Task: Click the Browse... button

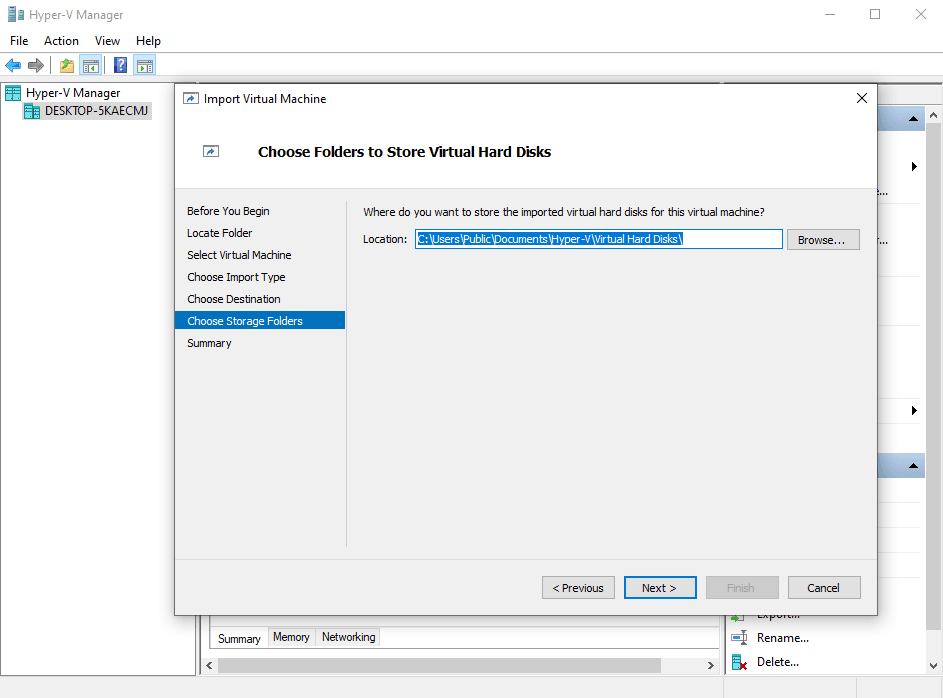Action: click(x=823, y=240)
